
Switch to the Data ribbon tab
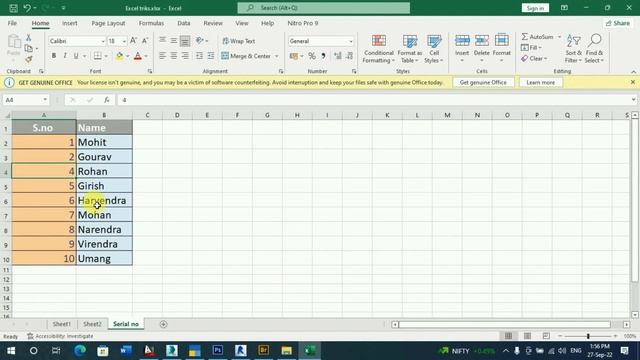click(x=184, y=23)
